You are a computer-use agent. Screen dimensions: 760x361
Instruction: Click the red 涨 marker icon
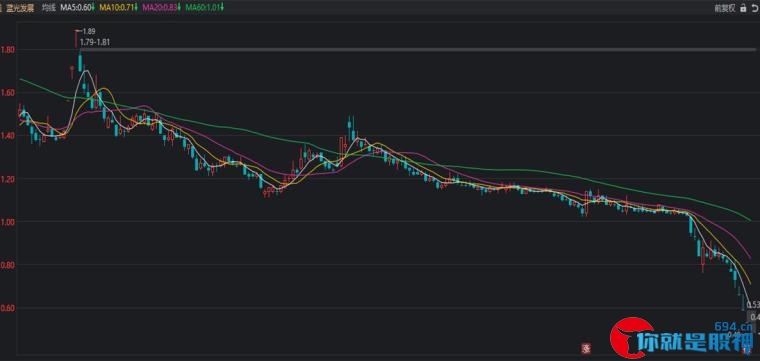587,347
